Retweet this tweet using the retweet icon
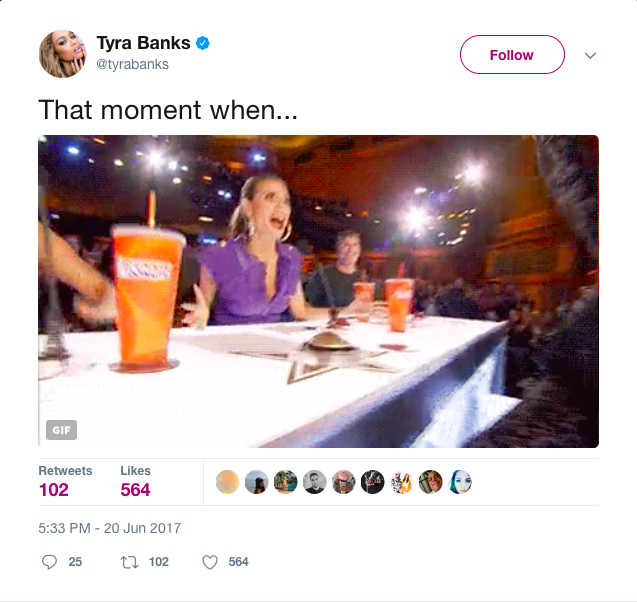Image resolution: width=637 pixels, height=602 pixels. (x=127, y=562)
